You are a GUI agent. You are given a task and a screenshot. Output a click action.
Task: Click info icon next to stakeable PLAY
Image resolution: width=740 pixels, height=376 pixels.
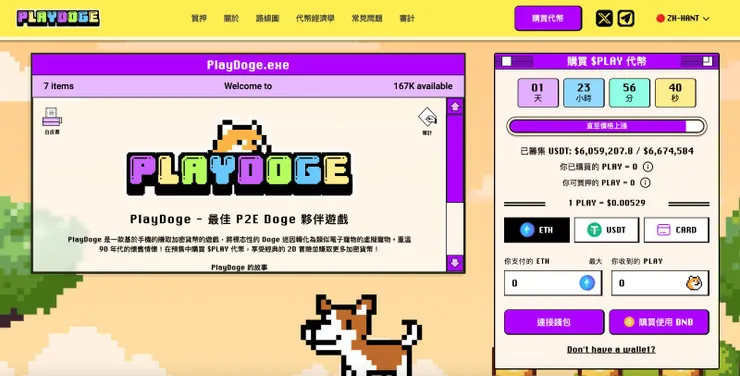645,183
